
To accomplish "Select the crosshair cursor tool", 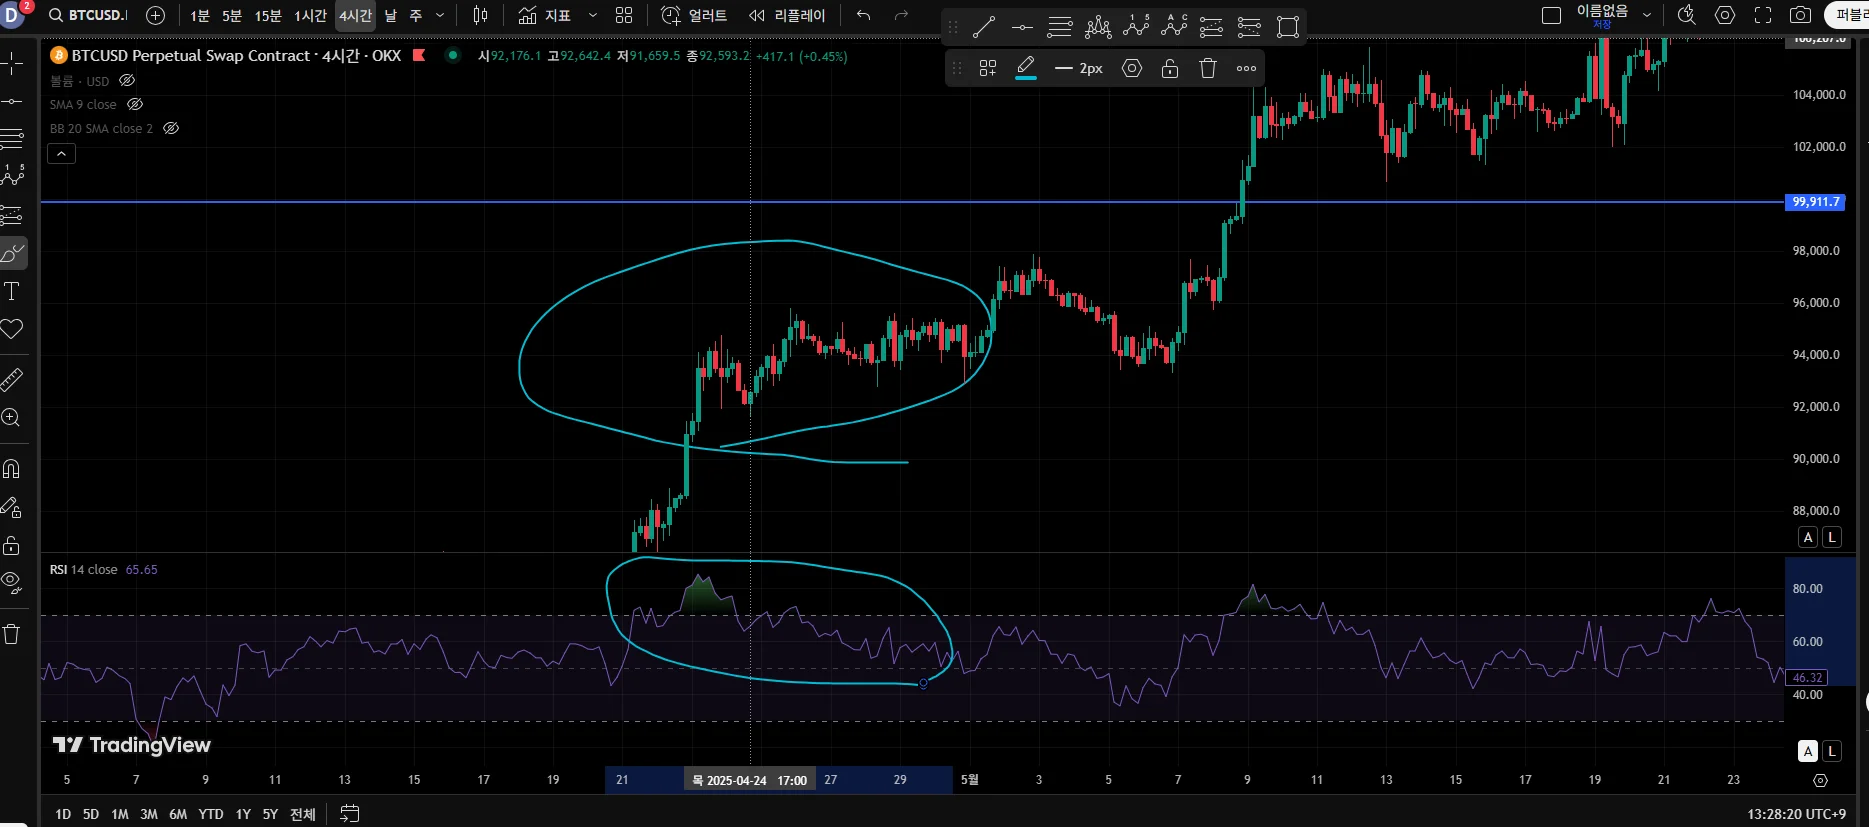I will click(x=12, y=64).
